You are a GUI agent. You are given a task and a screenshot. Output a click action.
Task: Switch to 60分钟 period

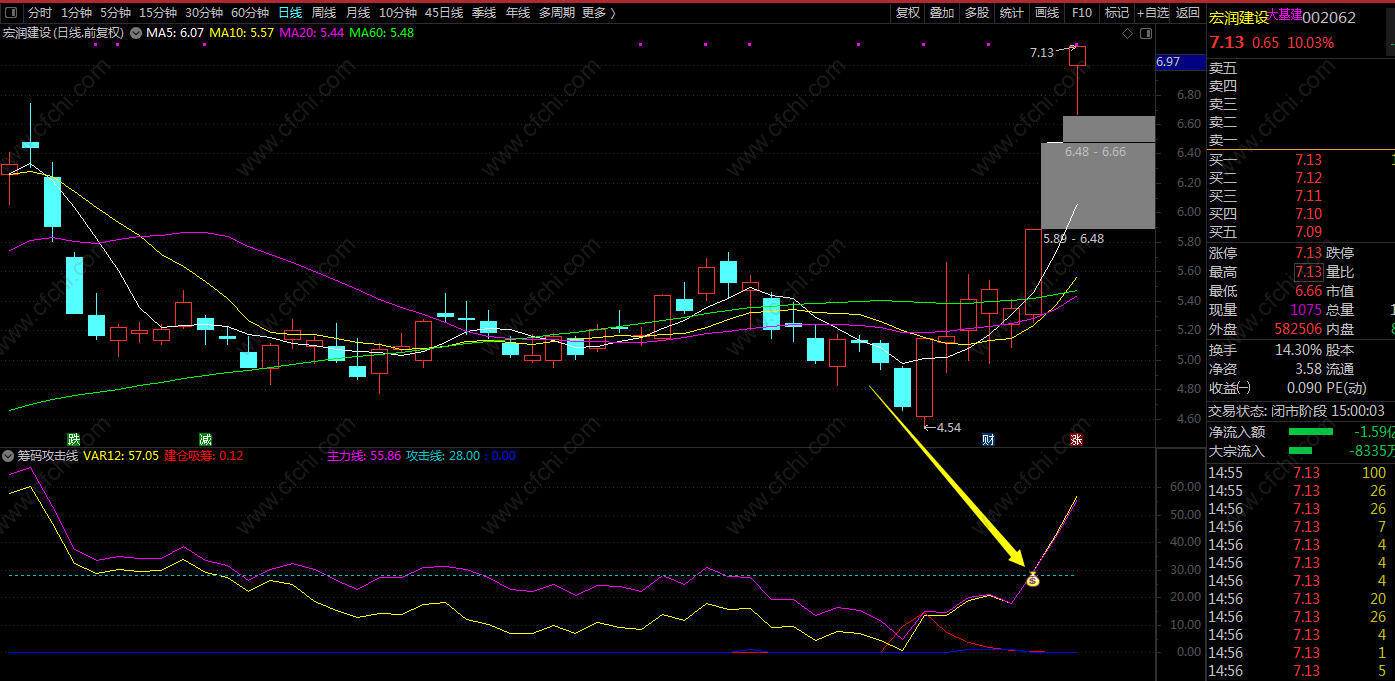250,13
